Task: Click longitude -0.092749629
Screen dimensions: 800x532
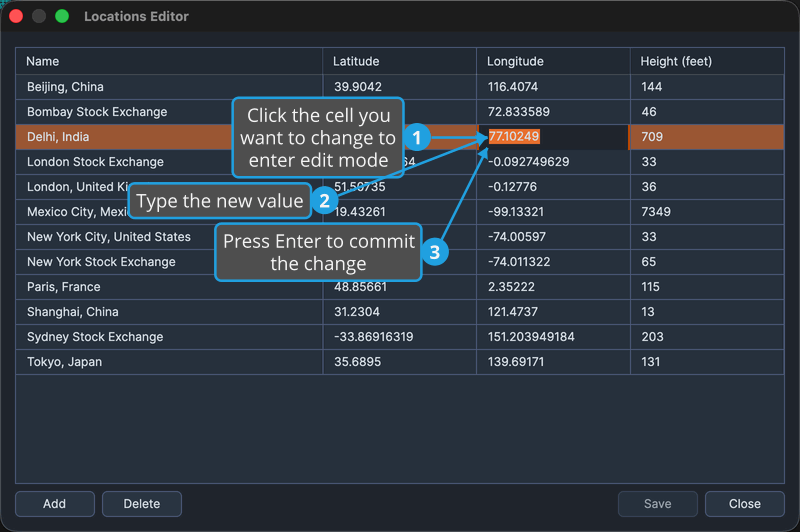Action: (553, 162)
